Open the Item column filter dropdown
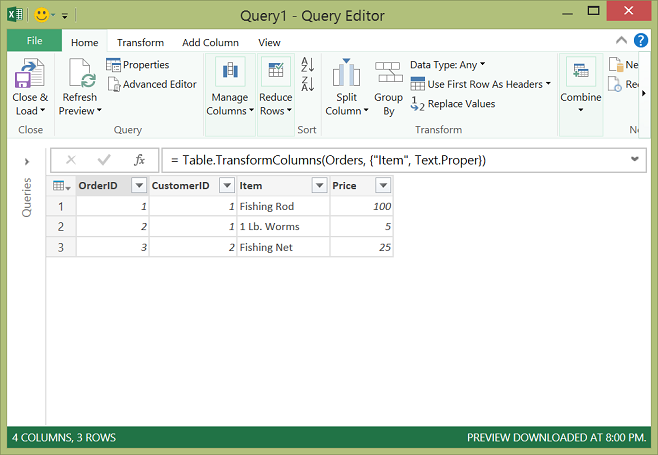This screenshot has height=455, width=658. point(318,186)
